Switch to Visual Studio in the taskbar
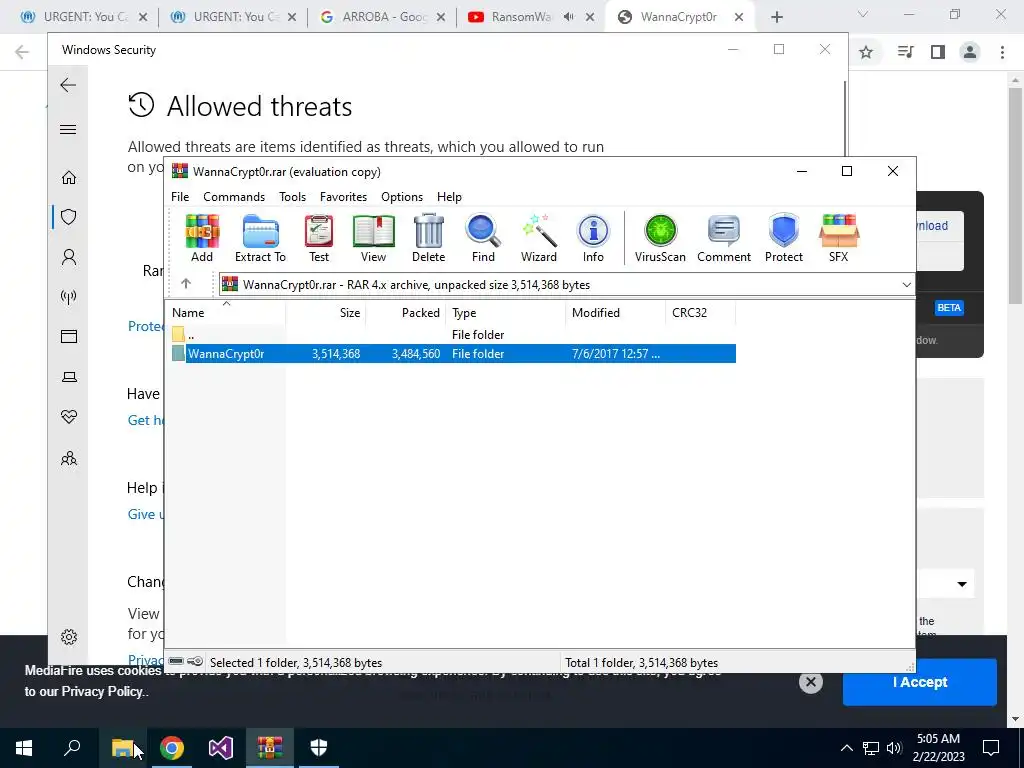 click(221, 748)
